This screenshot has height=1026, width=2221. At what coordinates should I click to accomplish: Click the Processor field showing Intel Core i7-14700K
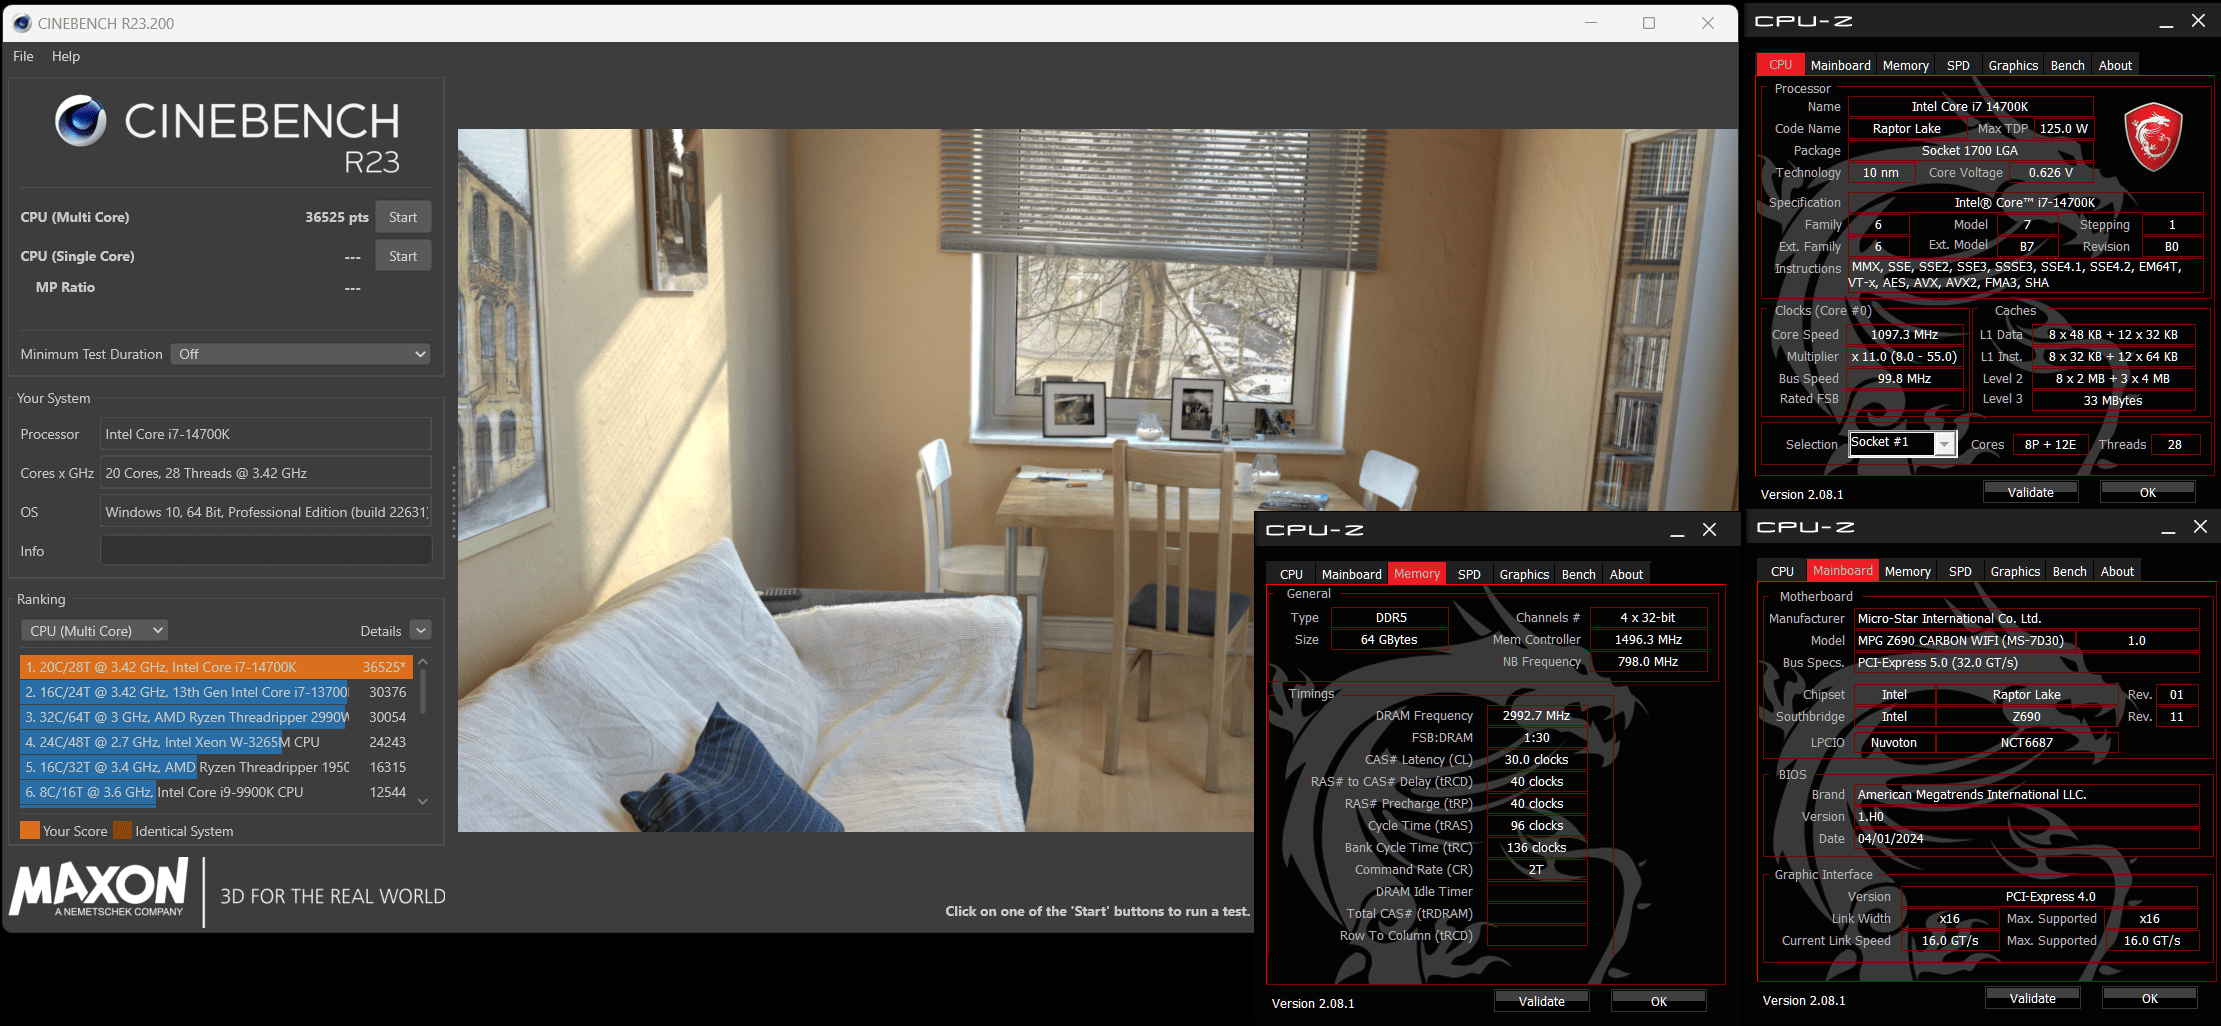[x=266, y=434]
